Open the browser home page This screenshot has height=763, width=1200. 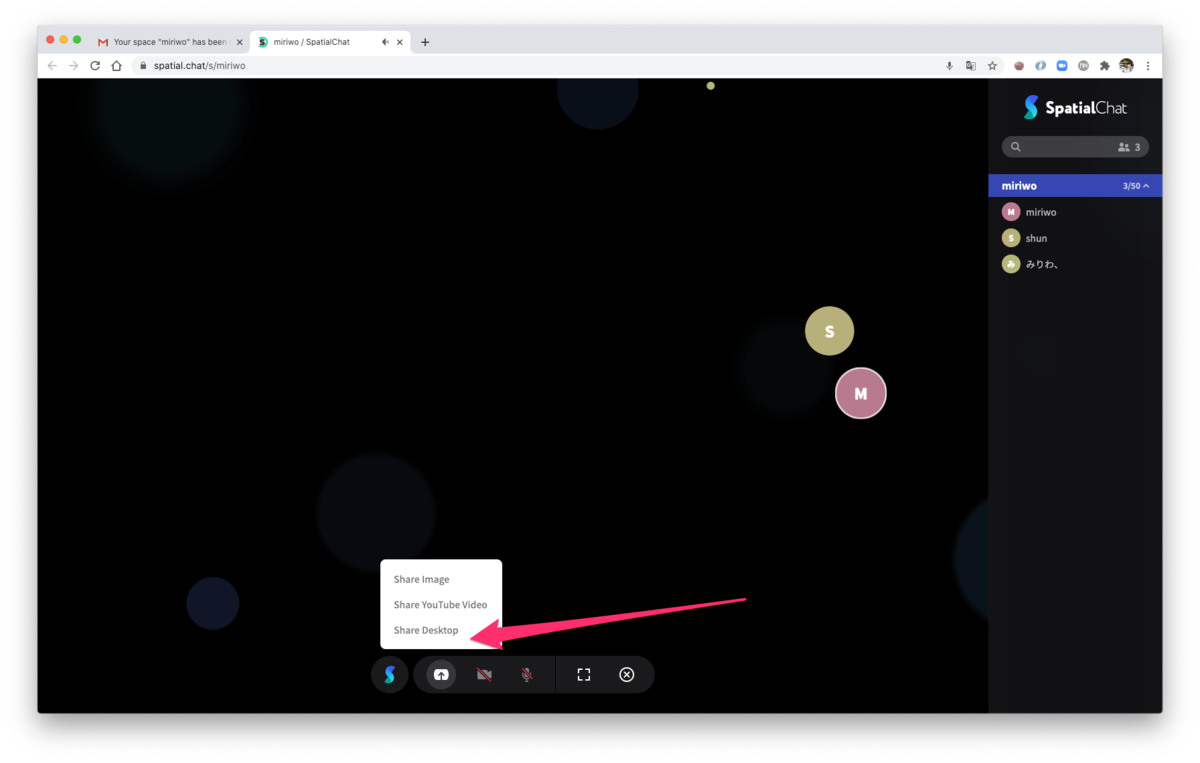[117, 66]
